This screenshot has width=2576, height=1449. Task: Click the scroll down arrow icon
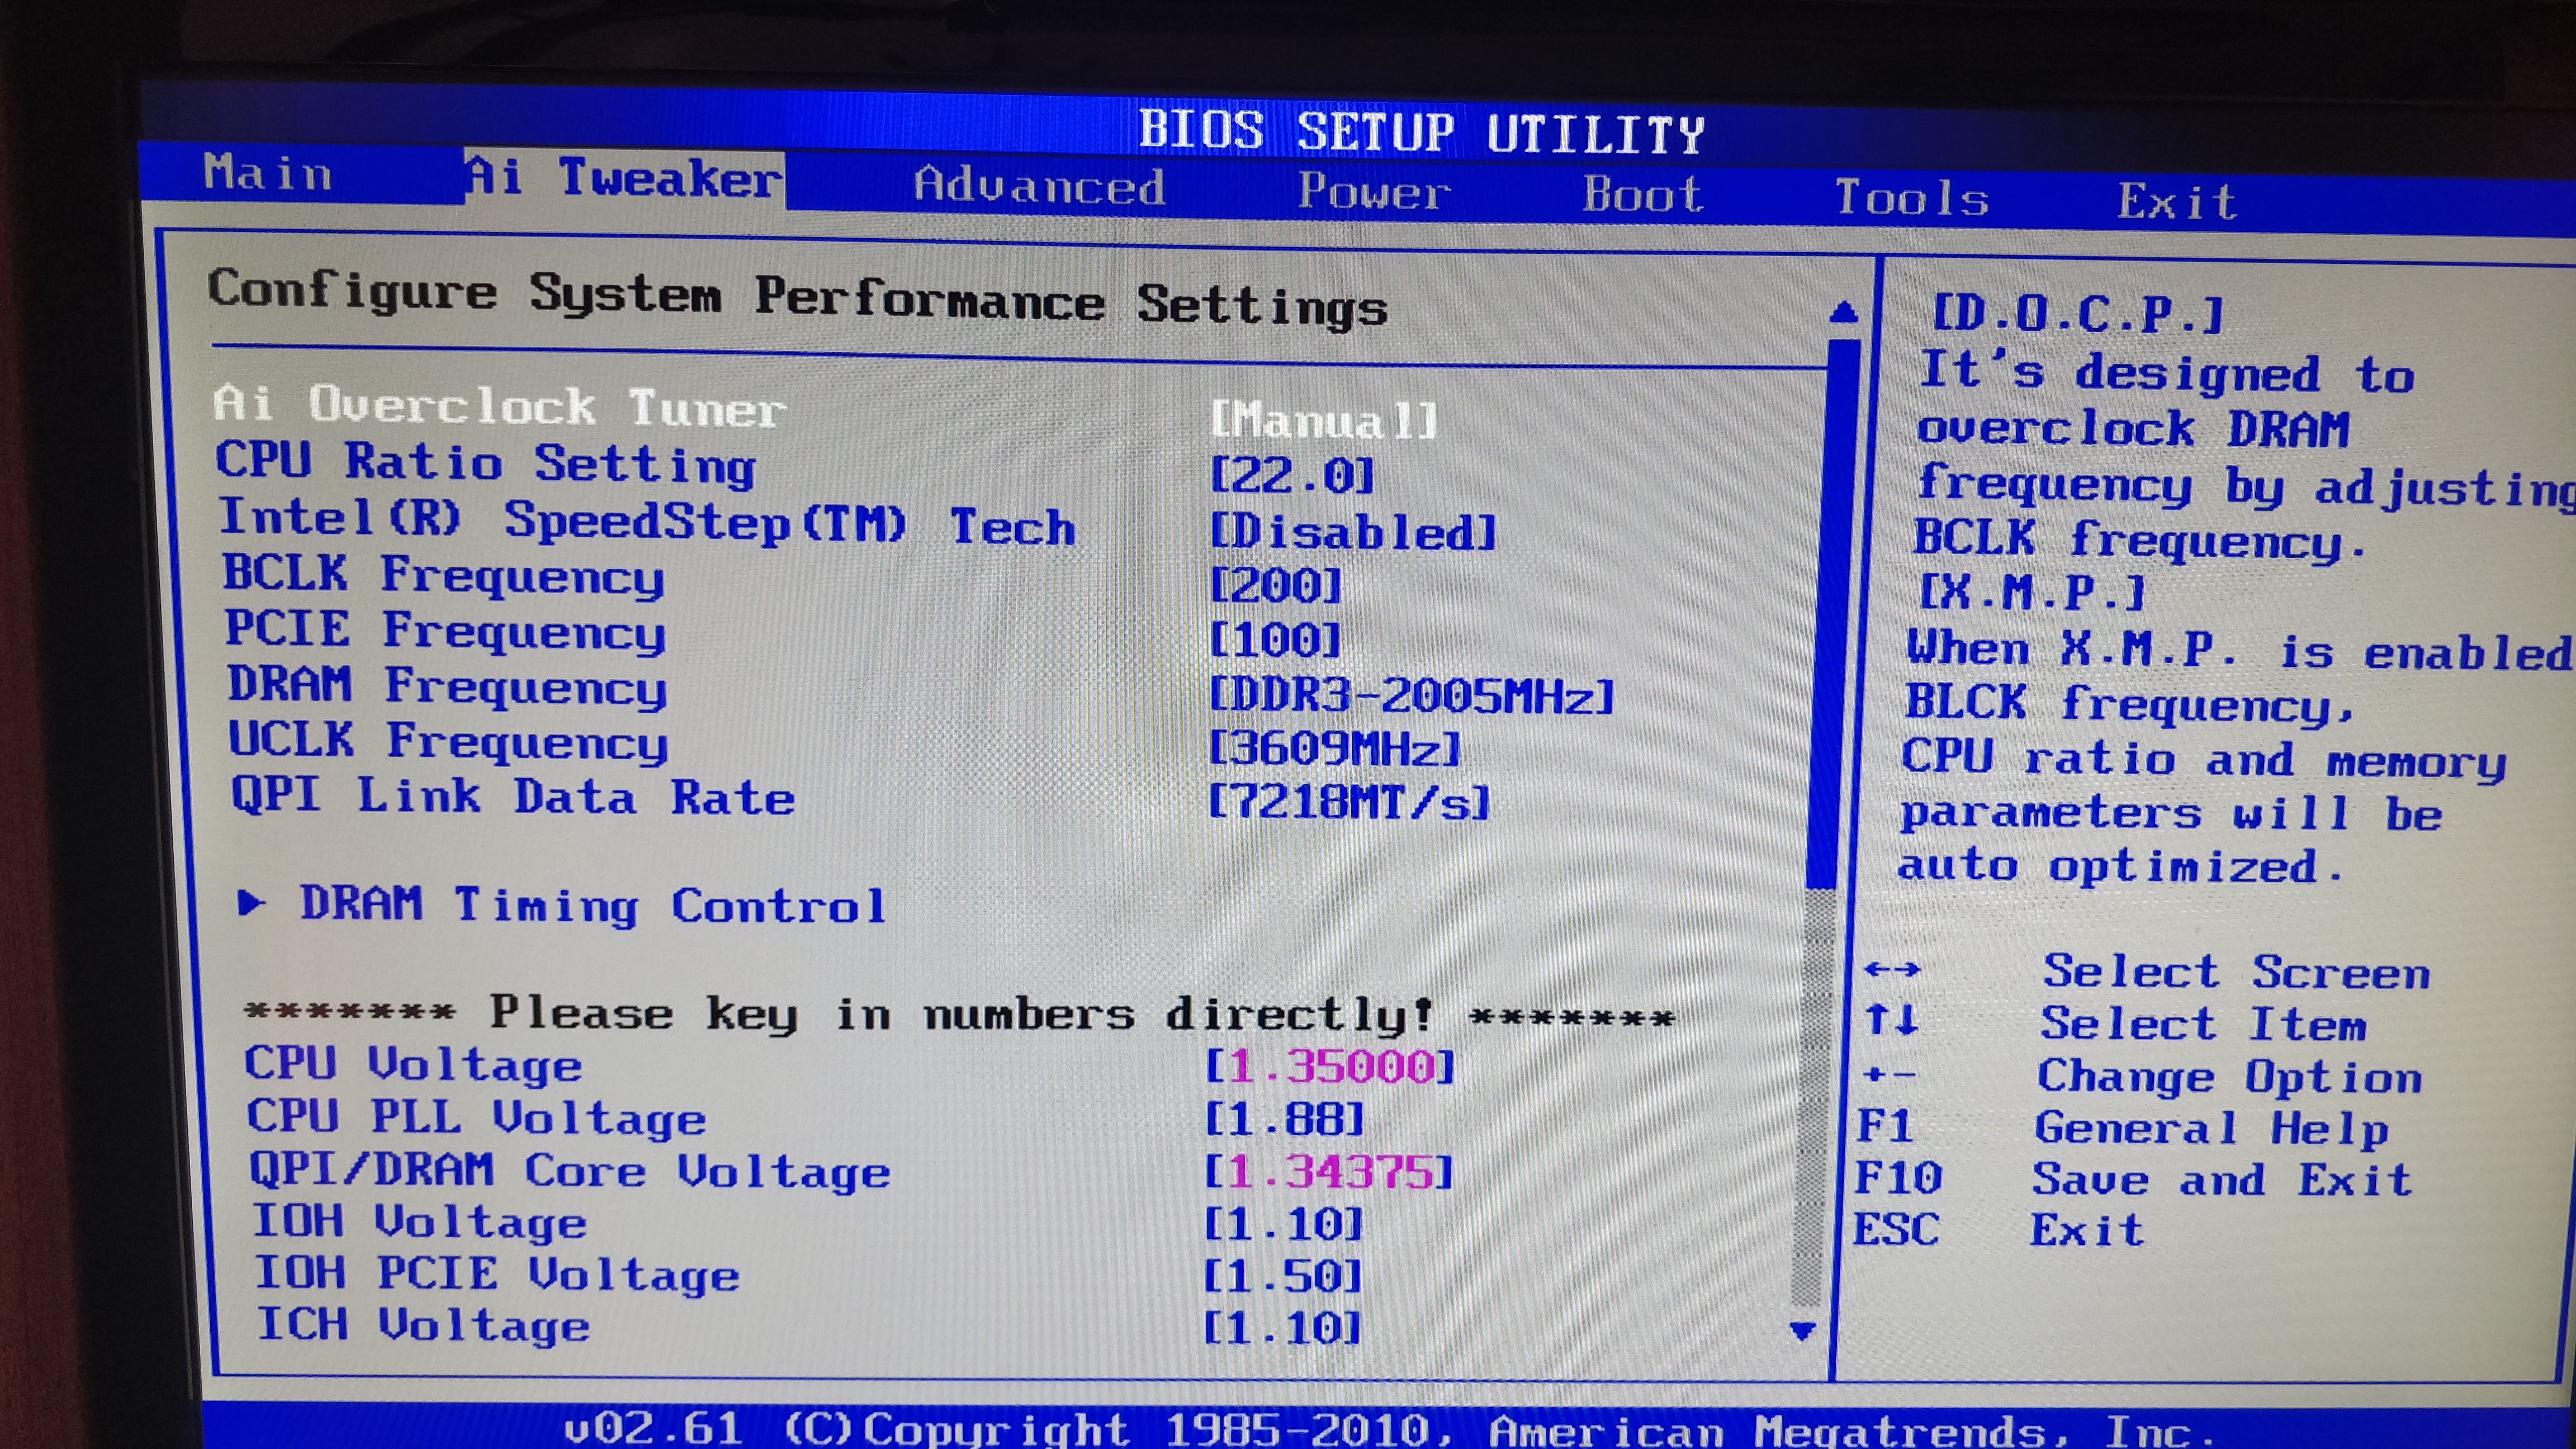pyautogui.click(x=1803, y=1331)
